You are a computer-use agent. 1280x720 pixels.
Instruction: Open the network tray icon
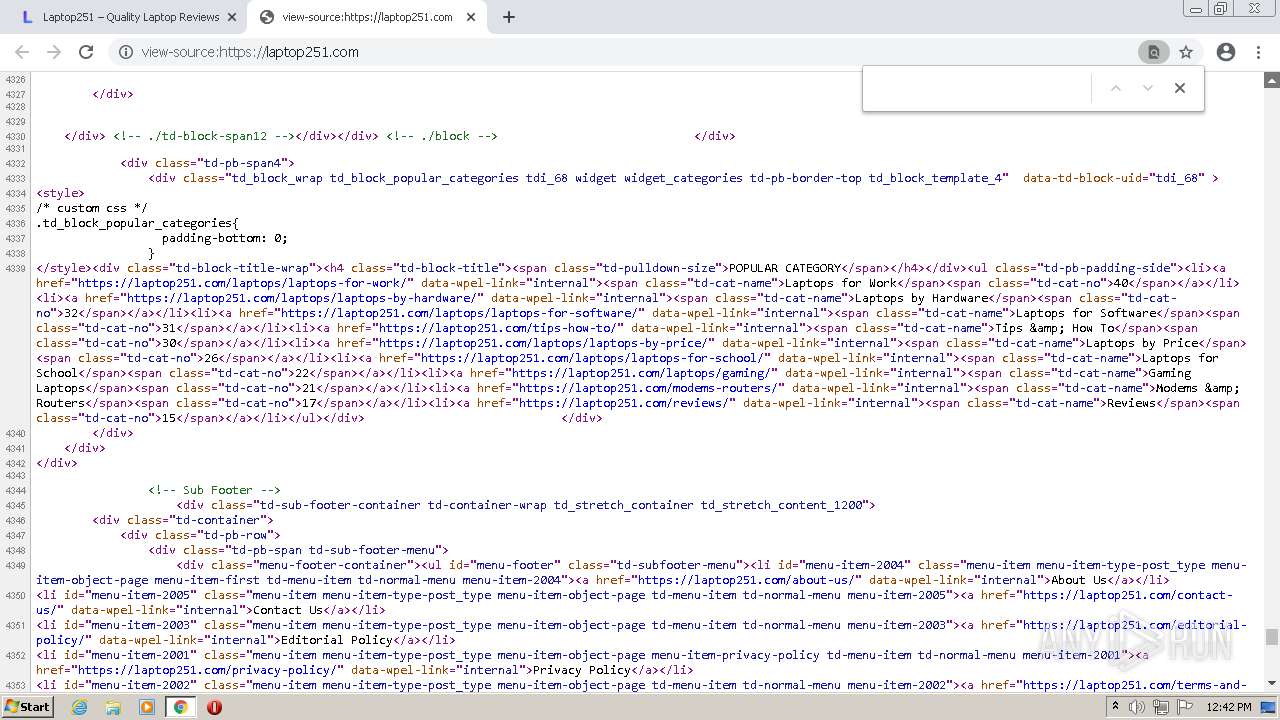(x=1161, y=707)
